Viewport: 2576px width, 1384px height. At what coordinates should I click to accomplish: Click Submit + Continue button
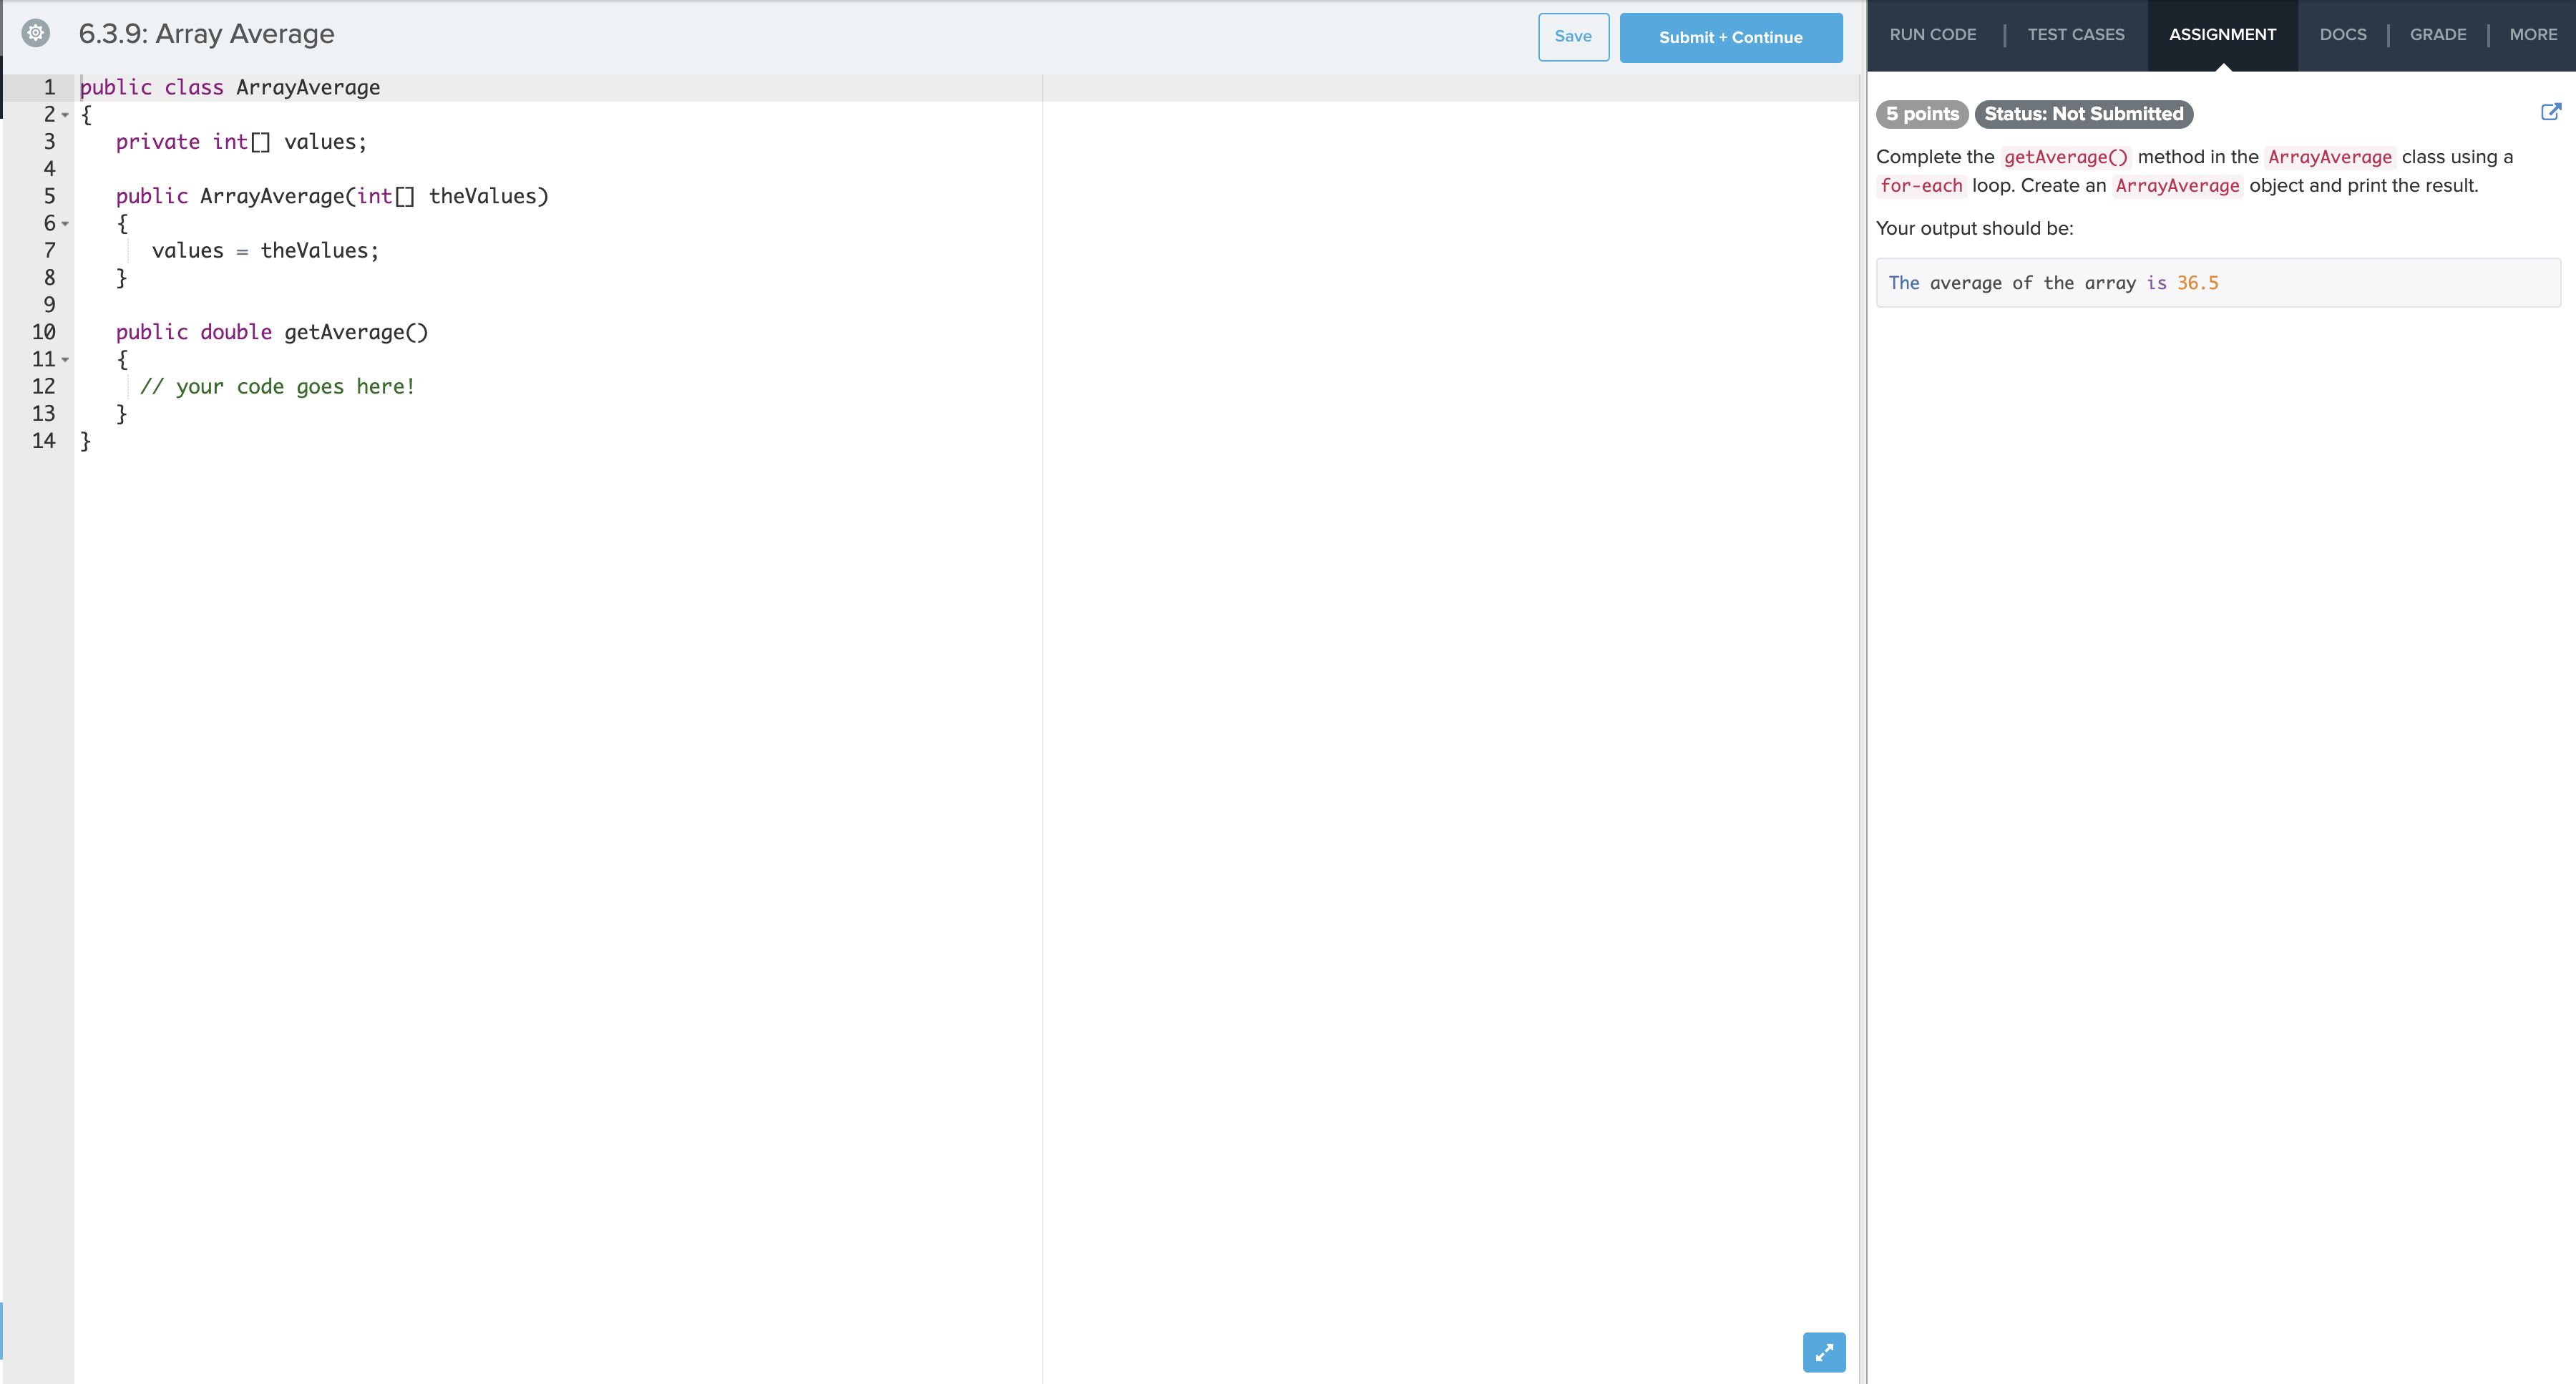click(1730, 38)
